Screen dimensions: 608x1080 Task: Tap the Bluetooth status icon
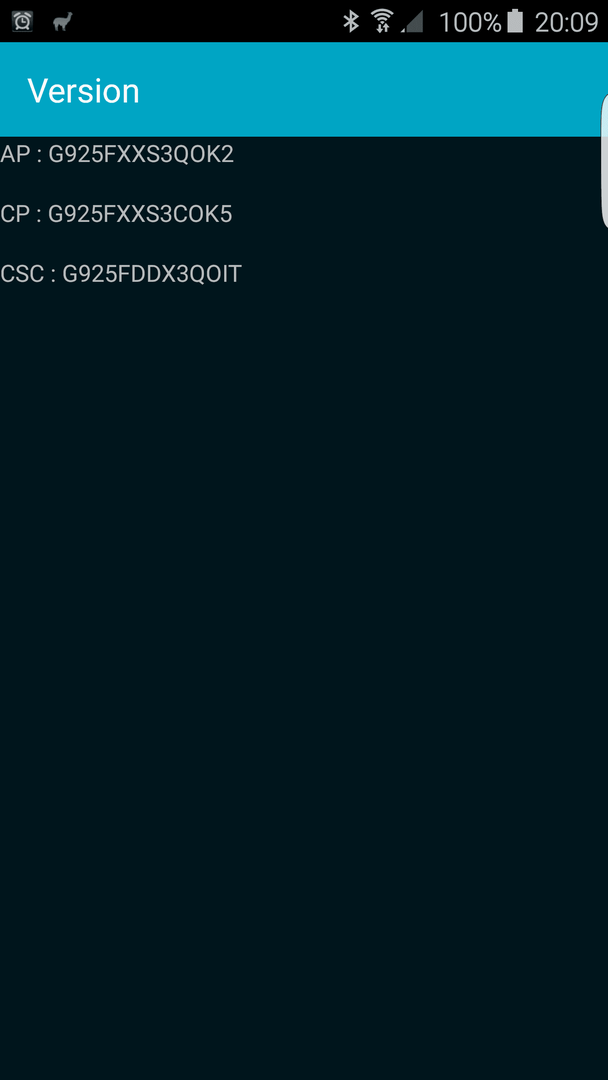pyautogui.click(x=351, y=21)
